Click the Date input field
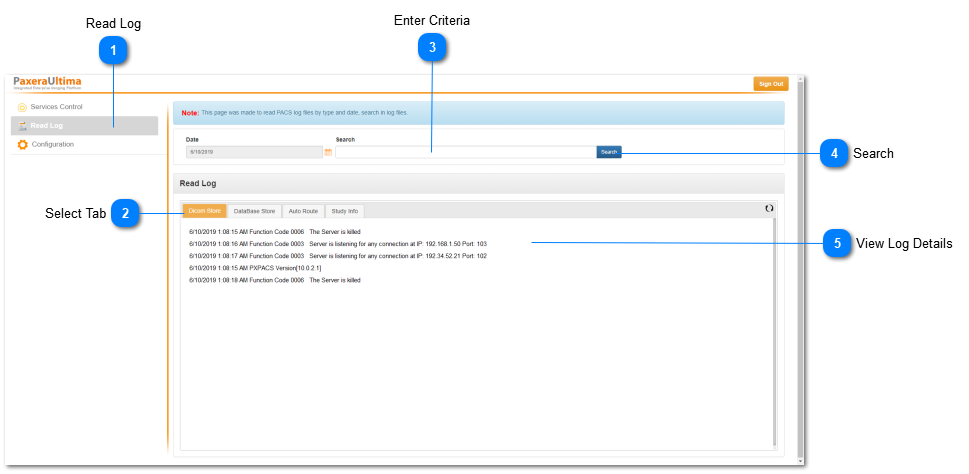Image resolution: width=969 pixels, height=474 pixels. pyautogui.click(x=253, y=152)
